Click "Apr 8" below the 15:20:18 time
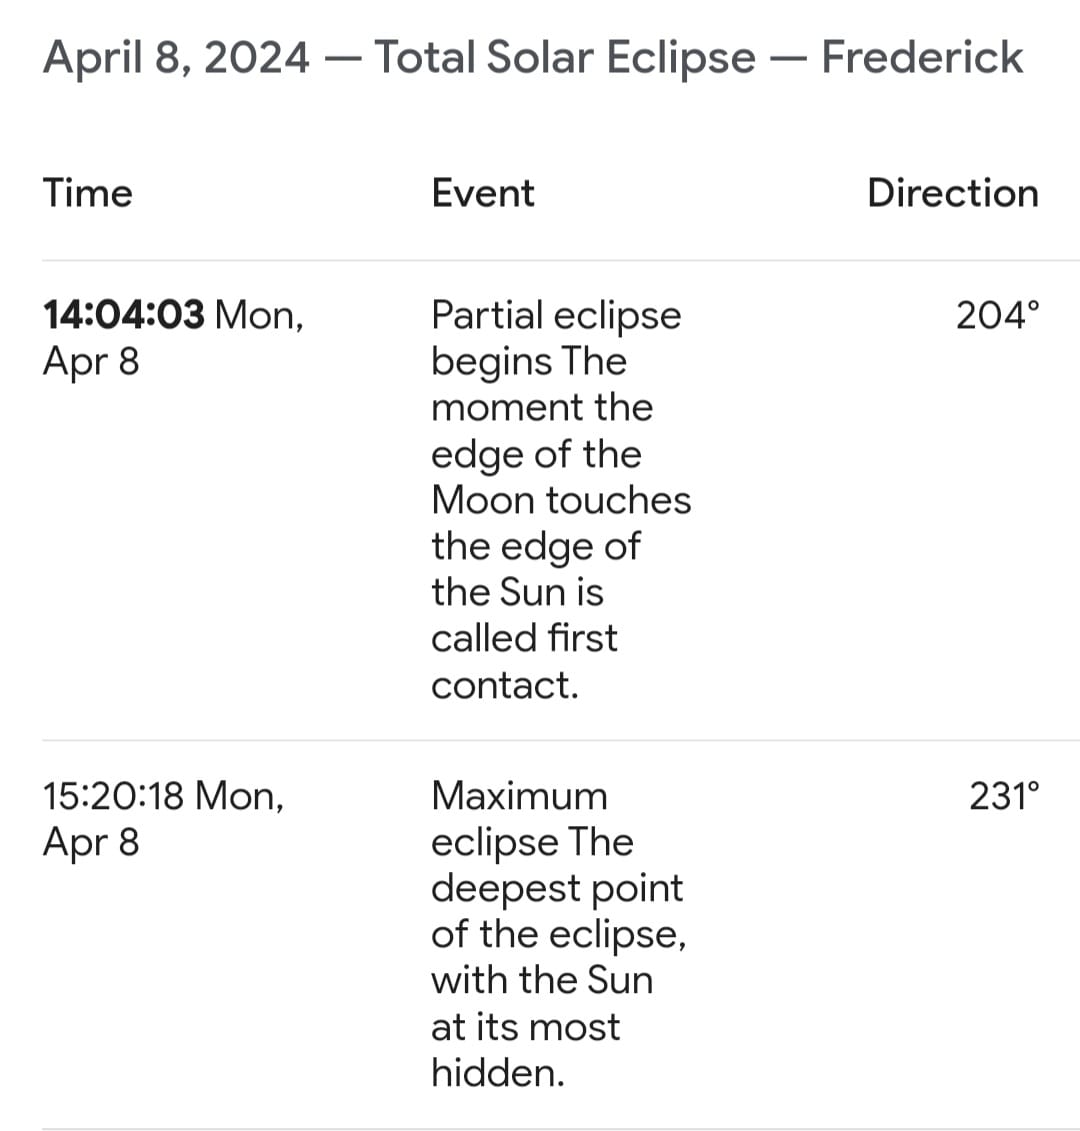The height and width of the screenshot is (1131, 1080). (x=91, y=842)
